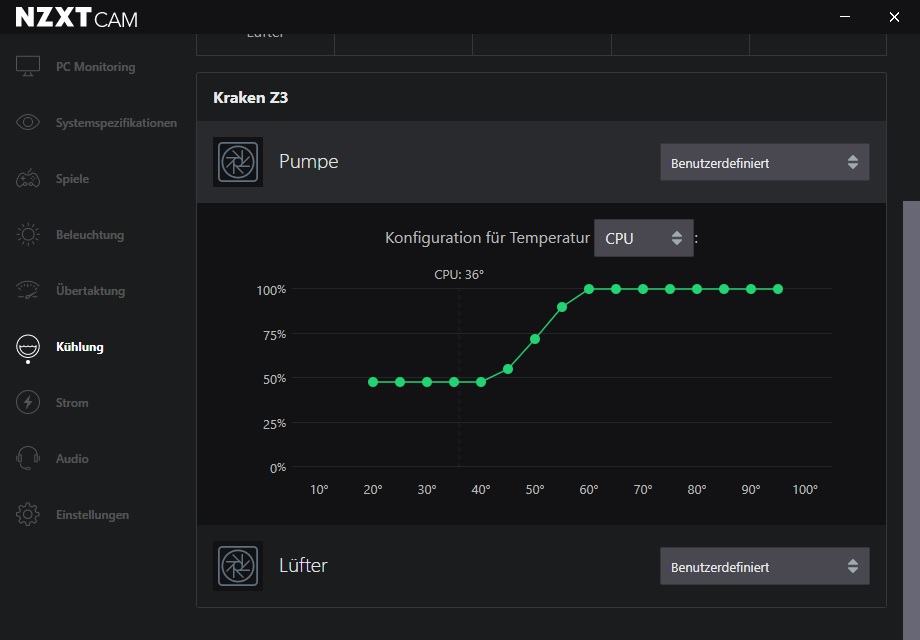Click the Pumpe label
Image resolution: width=920 pixels, height=640 pixels.
point(309,161)
